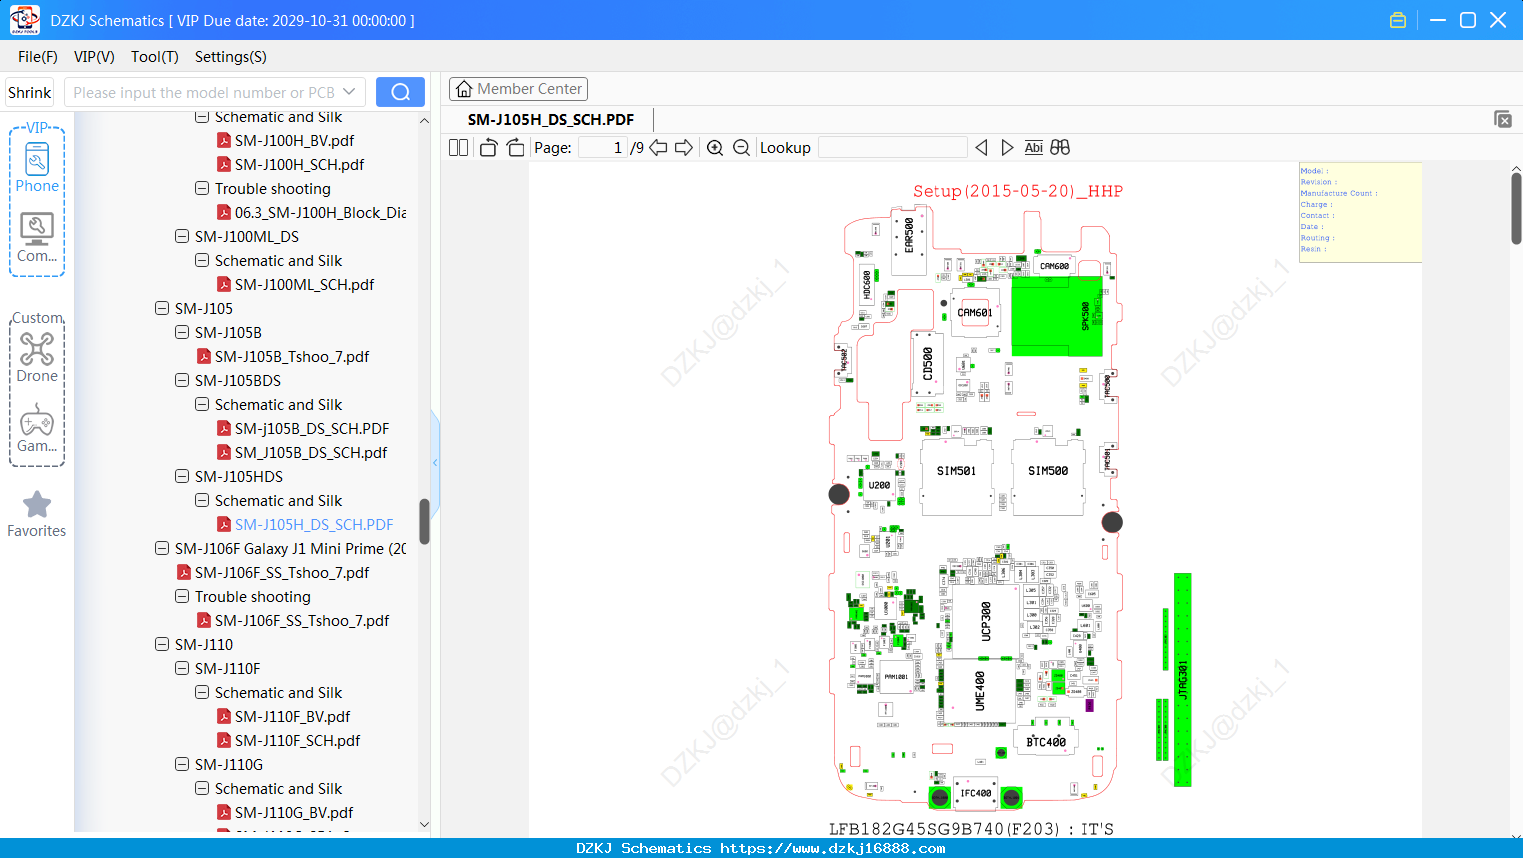The image size is (1523, 858).
Task: Open SM-J100H_SCH.pdf file
Action: (299, 165)
